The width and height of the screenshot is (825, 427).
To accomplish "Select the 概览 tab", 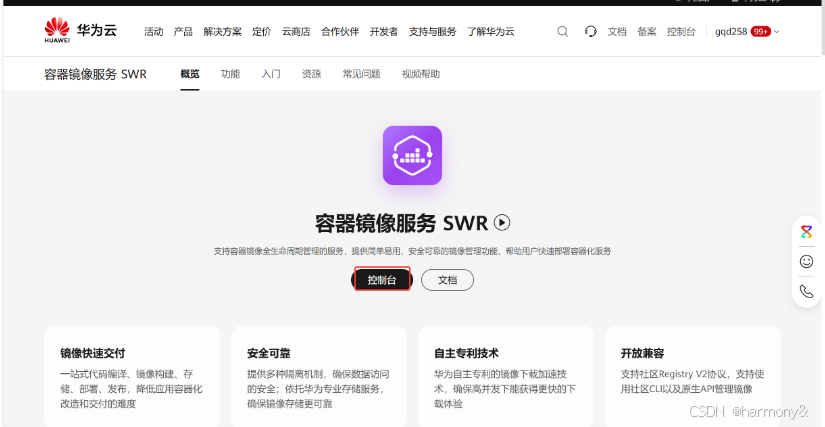I will (190, 74).
